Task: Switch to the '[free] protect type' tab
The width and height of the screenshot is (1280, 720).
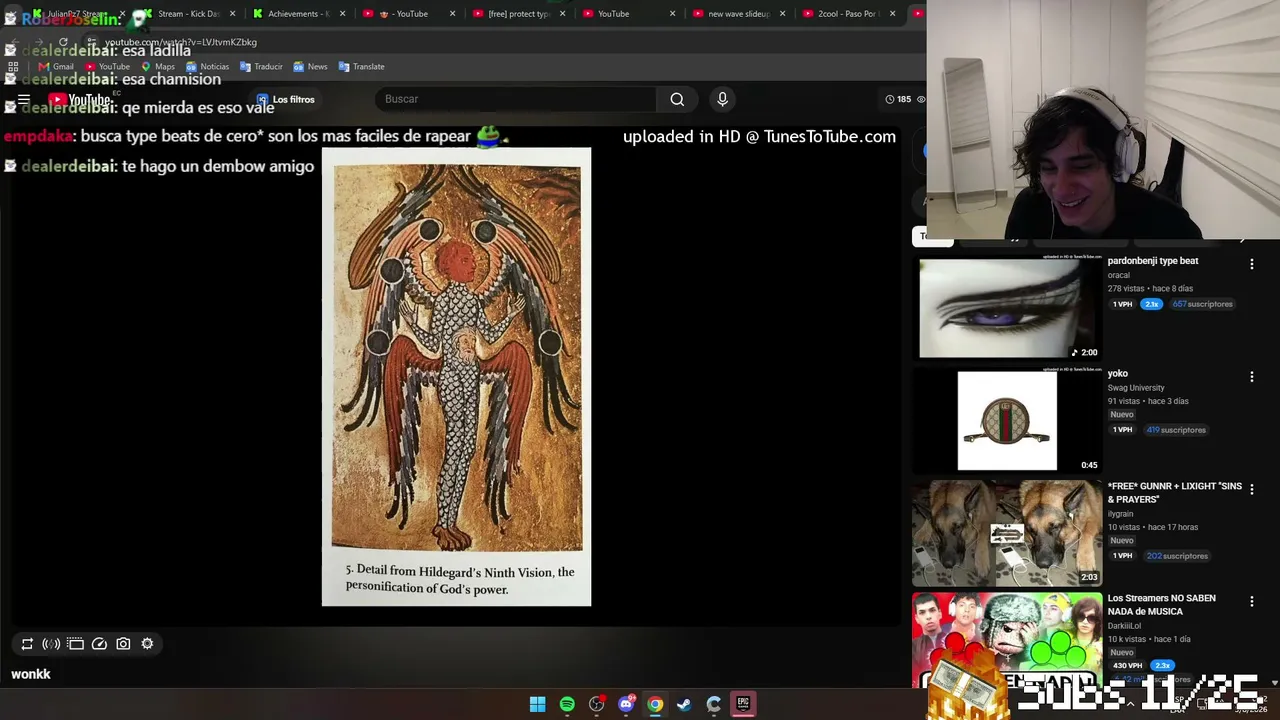Action: [x=518, y=14]
